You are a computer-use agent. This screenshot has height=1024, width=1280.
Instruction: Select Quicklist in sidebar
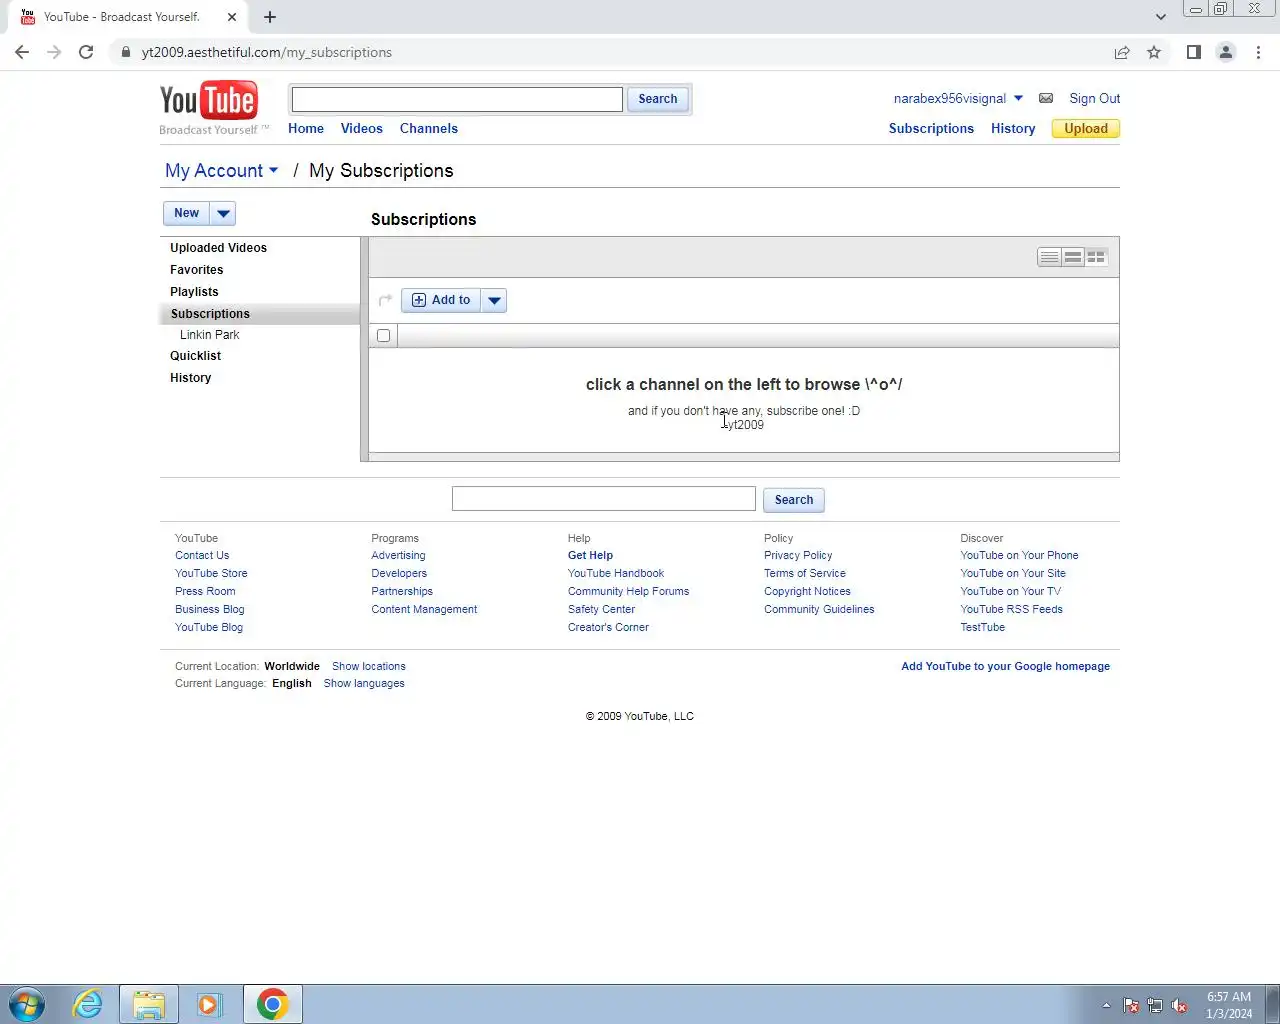pyautogui.click(x=195, y=356)
